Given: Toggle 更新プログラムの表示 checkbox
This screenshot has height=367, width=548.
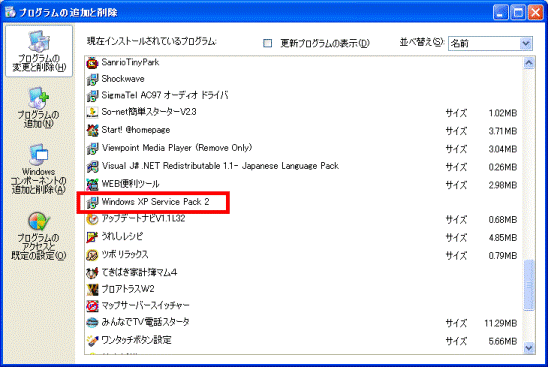Looking at the screenshot, I should pos(267,43).
